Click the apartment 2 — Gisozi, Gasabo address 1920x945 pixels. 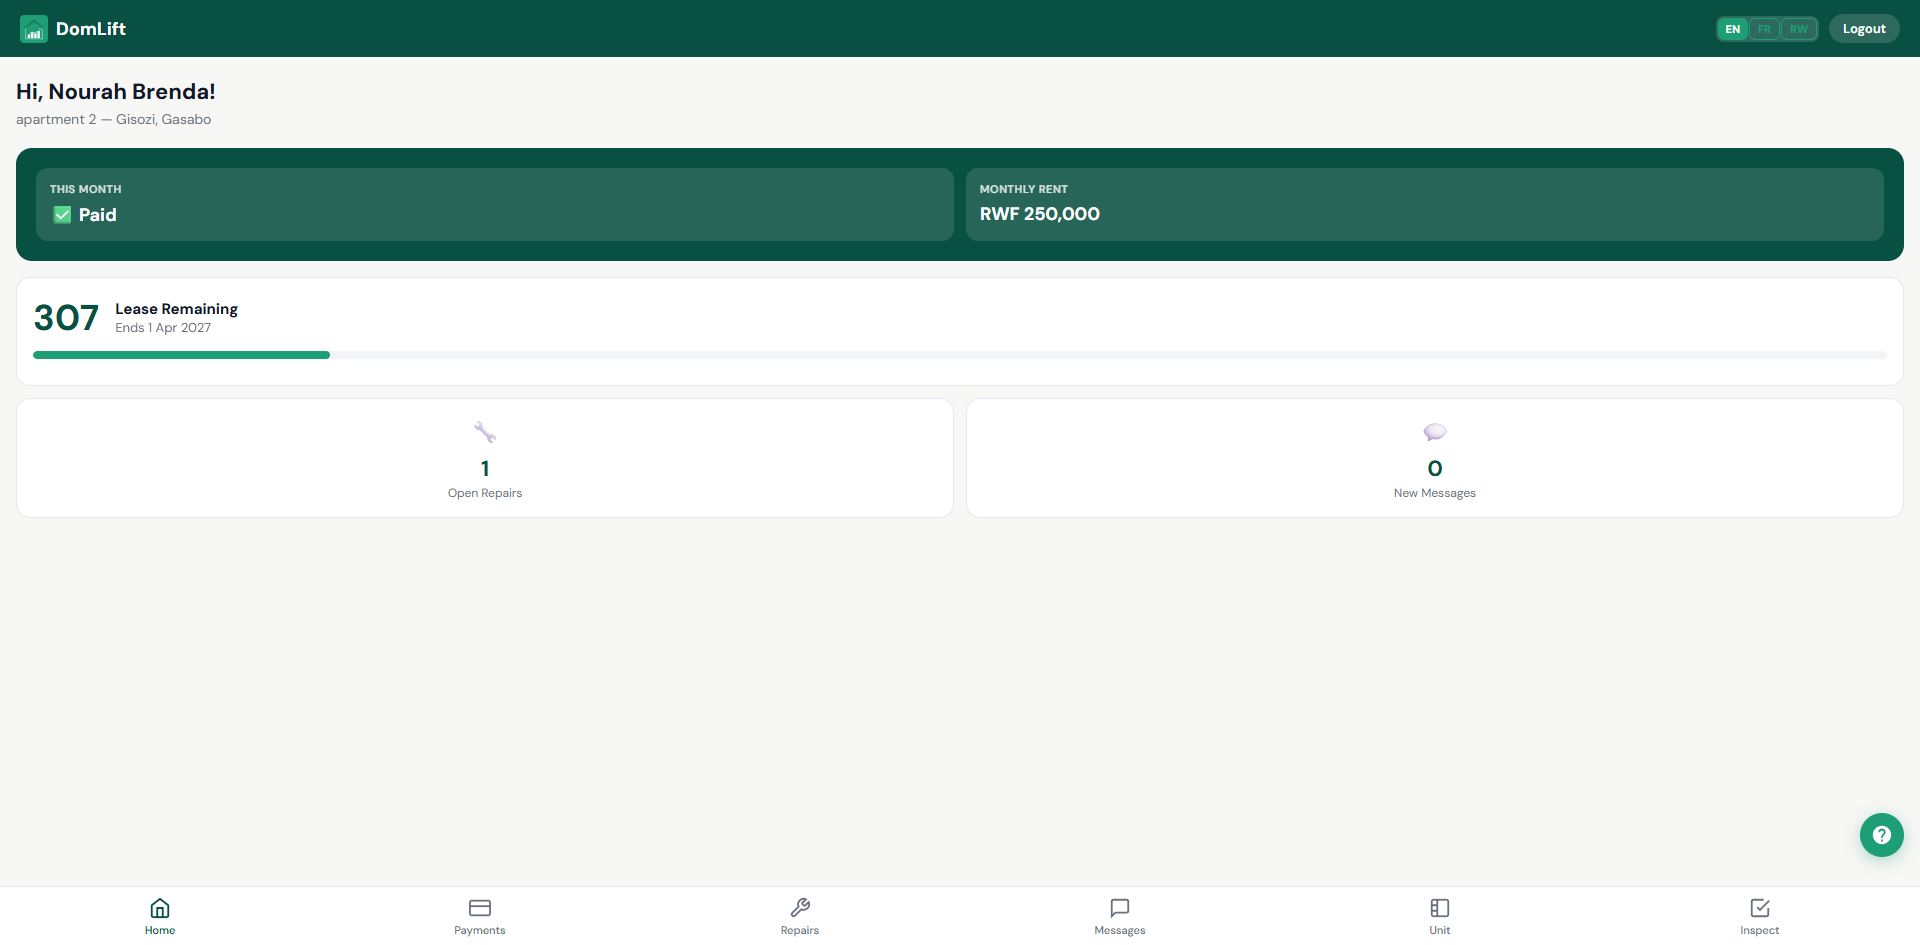(113, 119)
